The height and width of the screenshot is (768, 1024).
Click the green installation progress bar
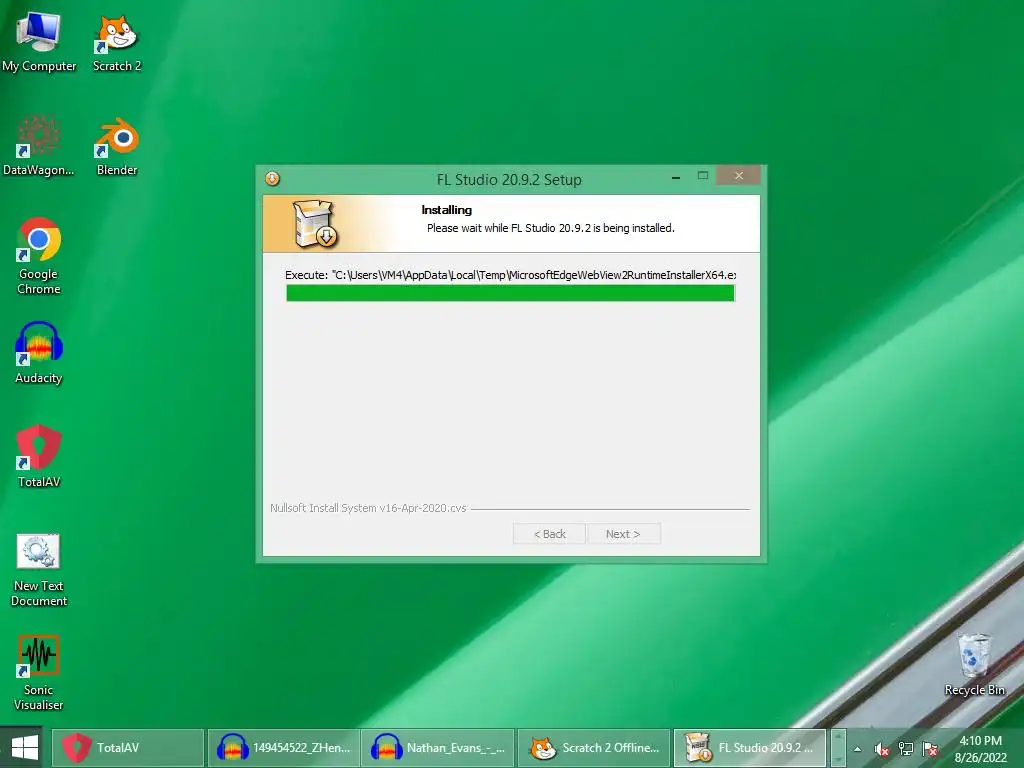click(511, 293)
